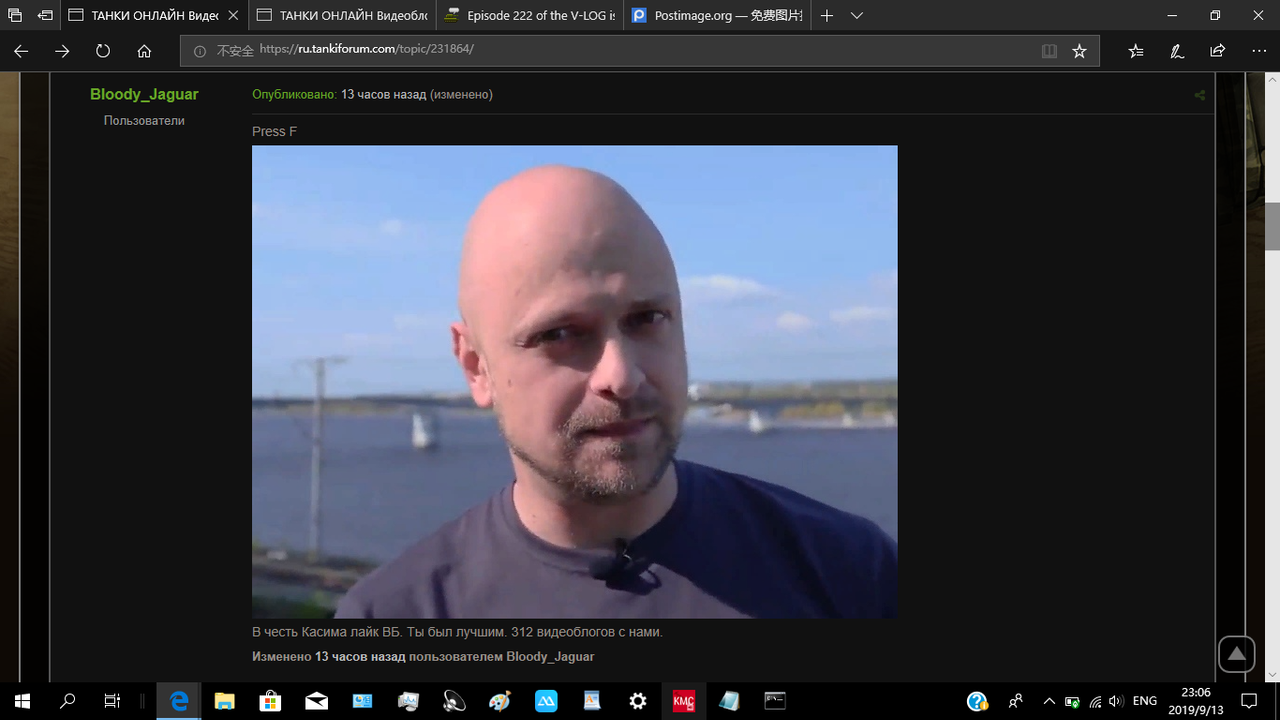Add this forum page to favorites
This screenshot has width=1280, height=720.
click(1079, 50)
